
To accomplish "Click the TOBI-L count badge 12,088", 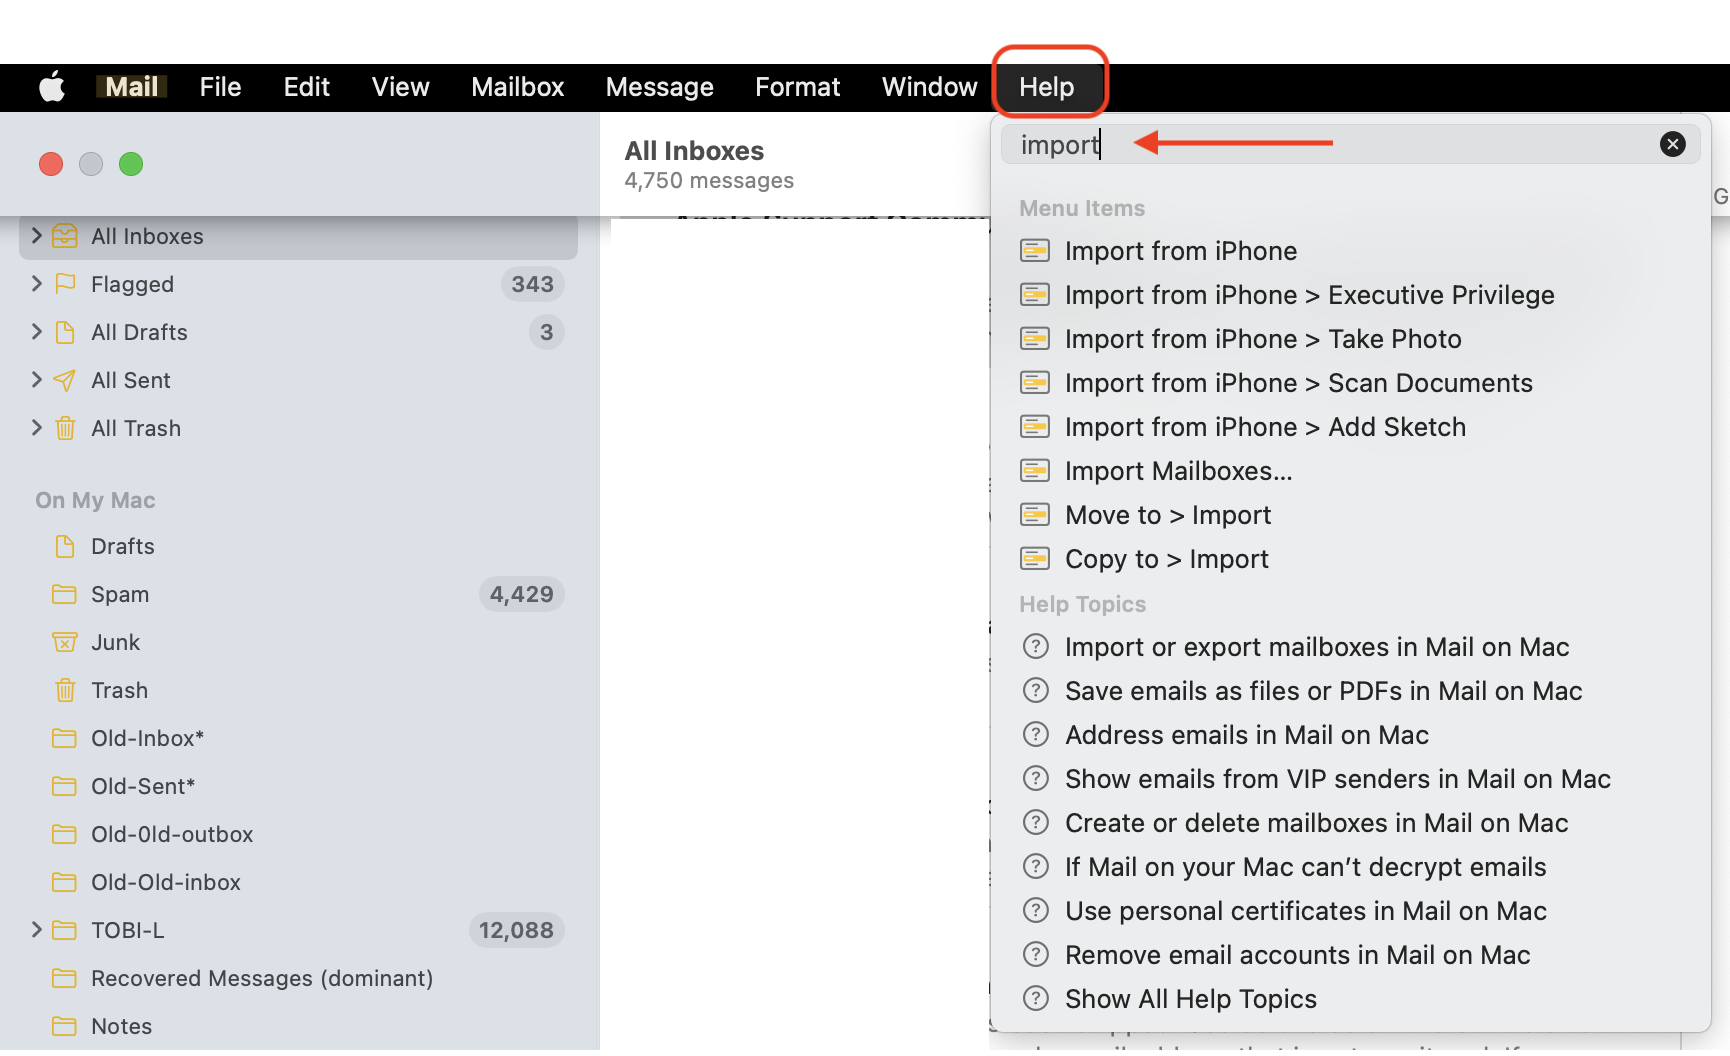I will (516, 930).
